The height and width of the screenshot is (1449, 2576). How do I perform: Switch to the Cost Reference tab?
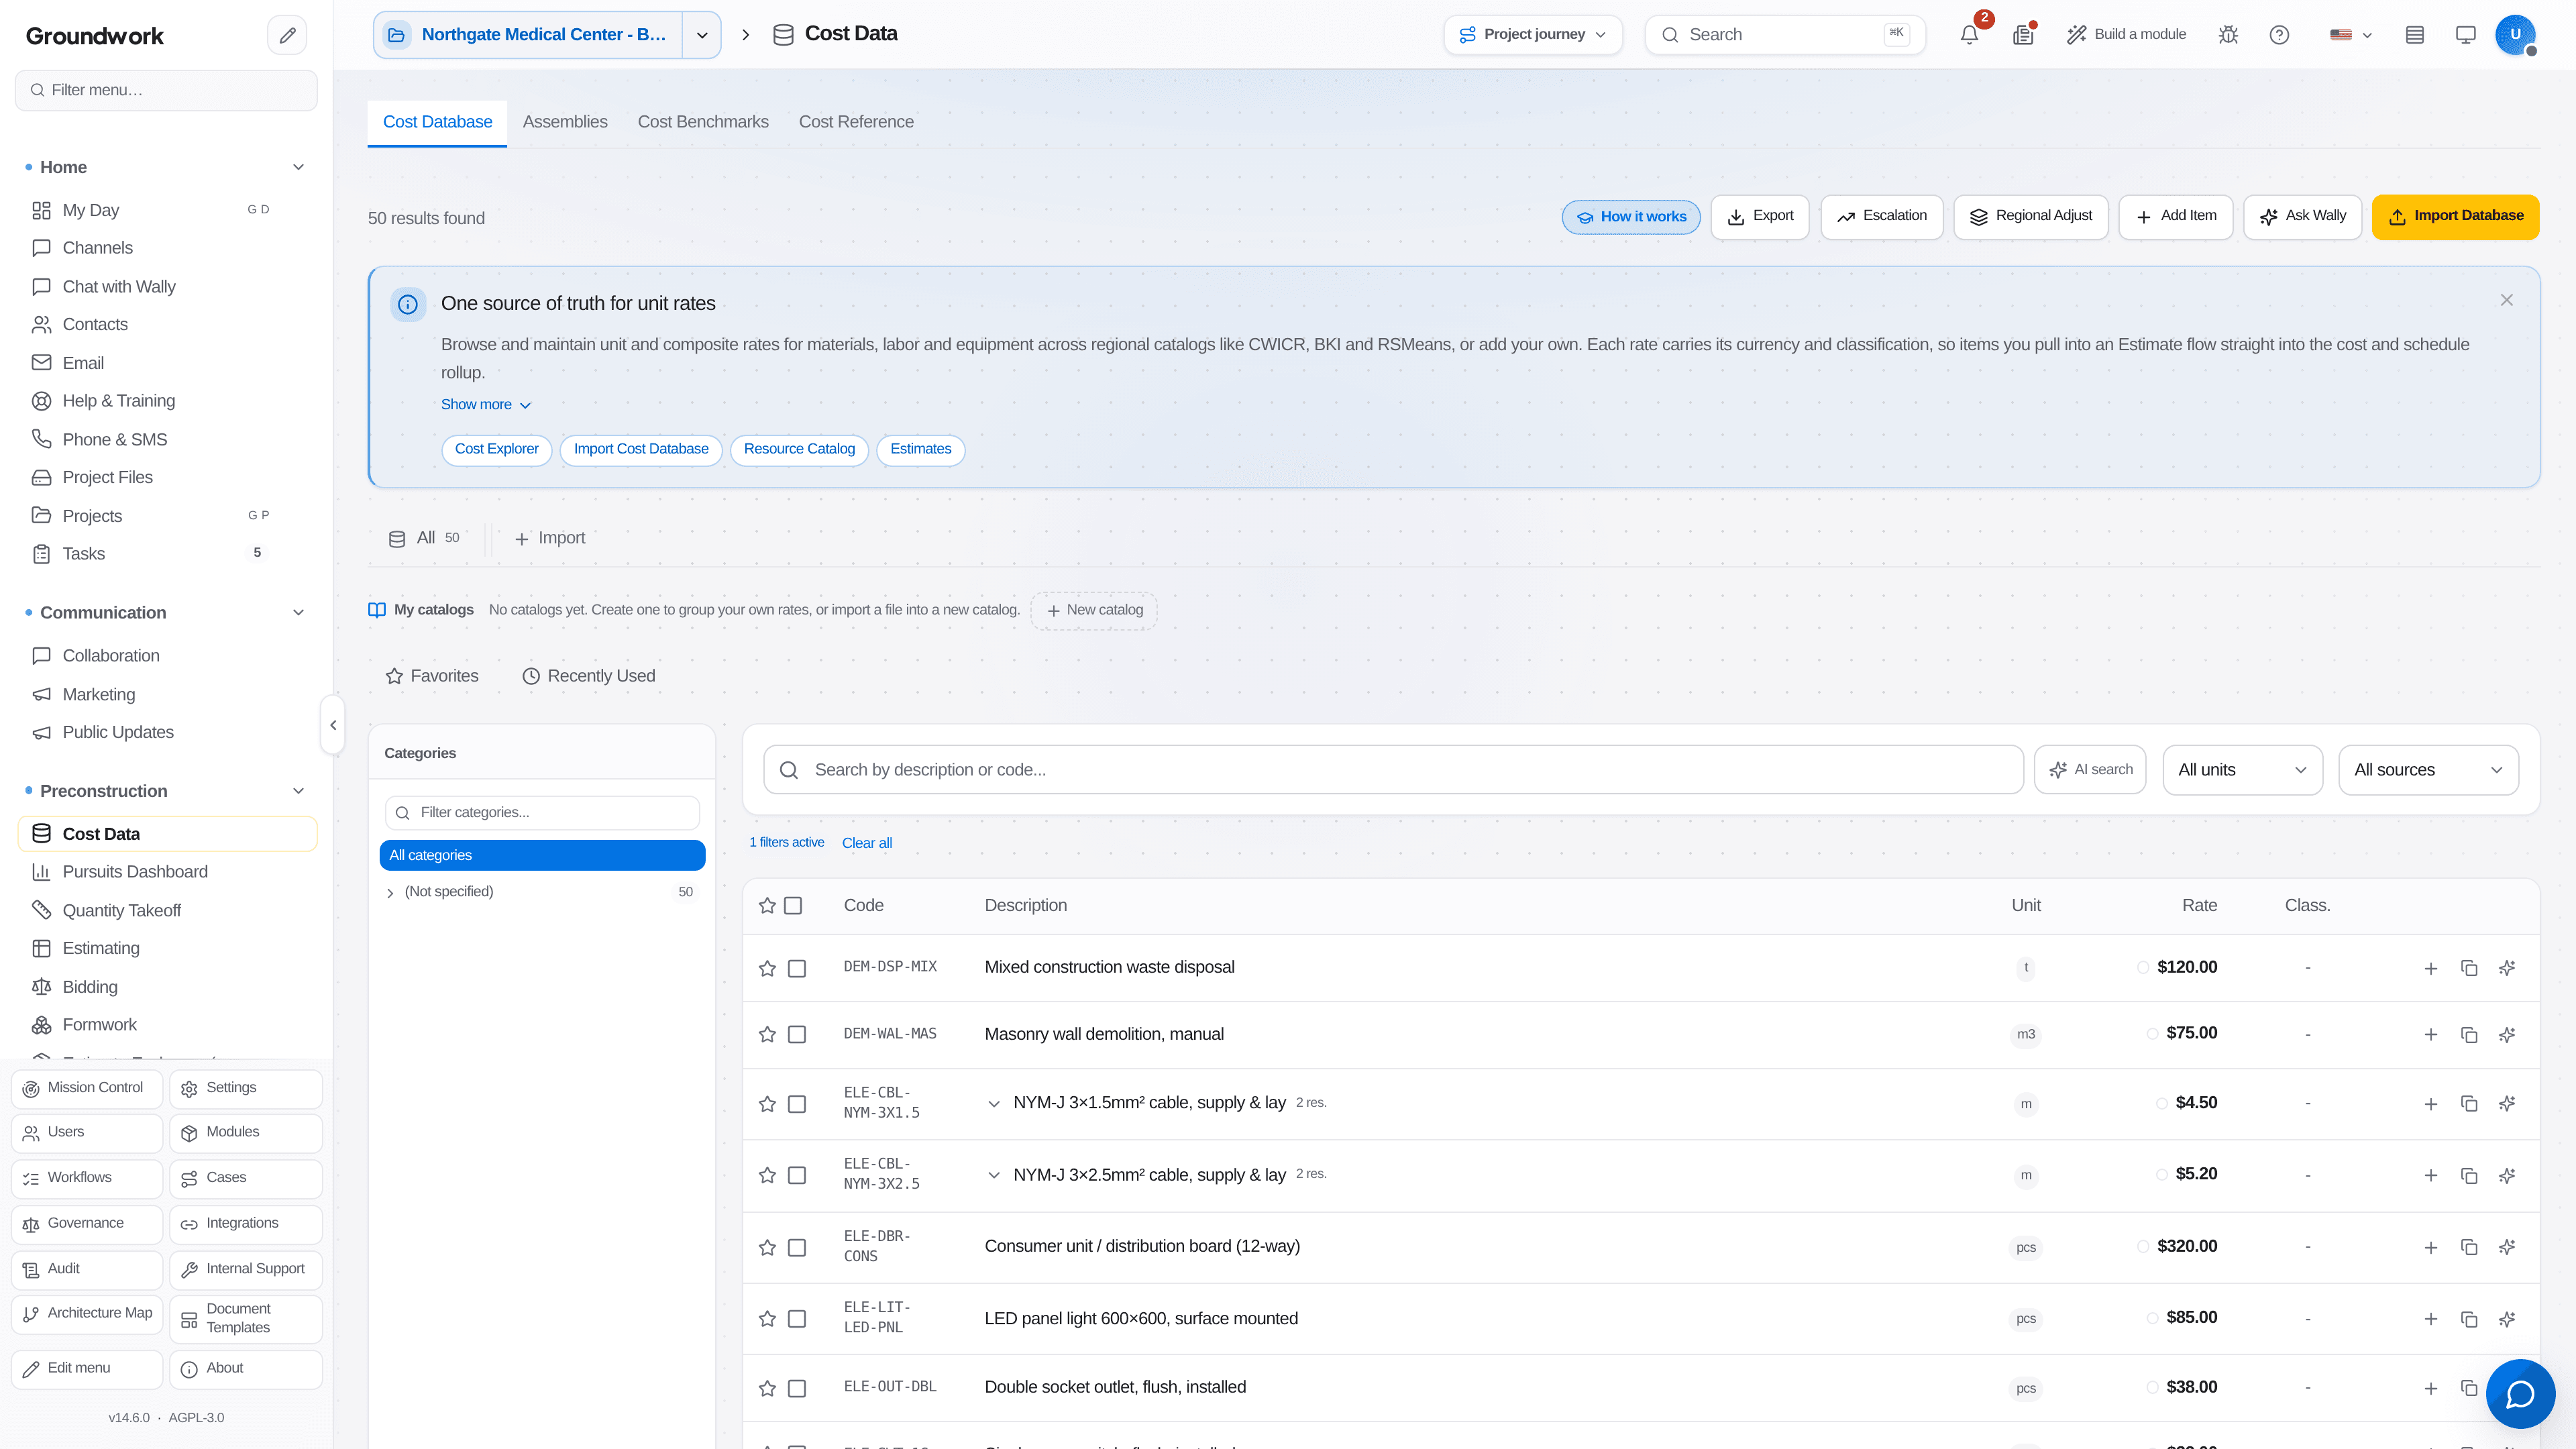[856, 122]
